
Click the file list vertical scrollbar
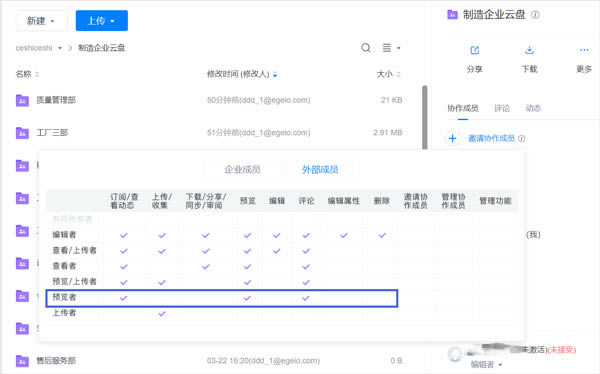click(x=424, y=118)
